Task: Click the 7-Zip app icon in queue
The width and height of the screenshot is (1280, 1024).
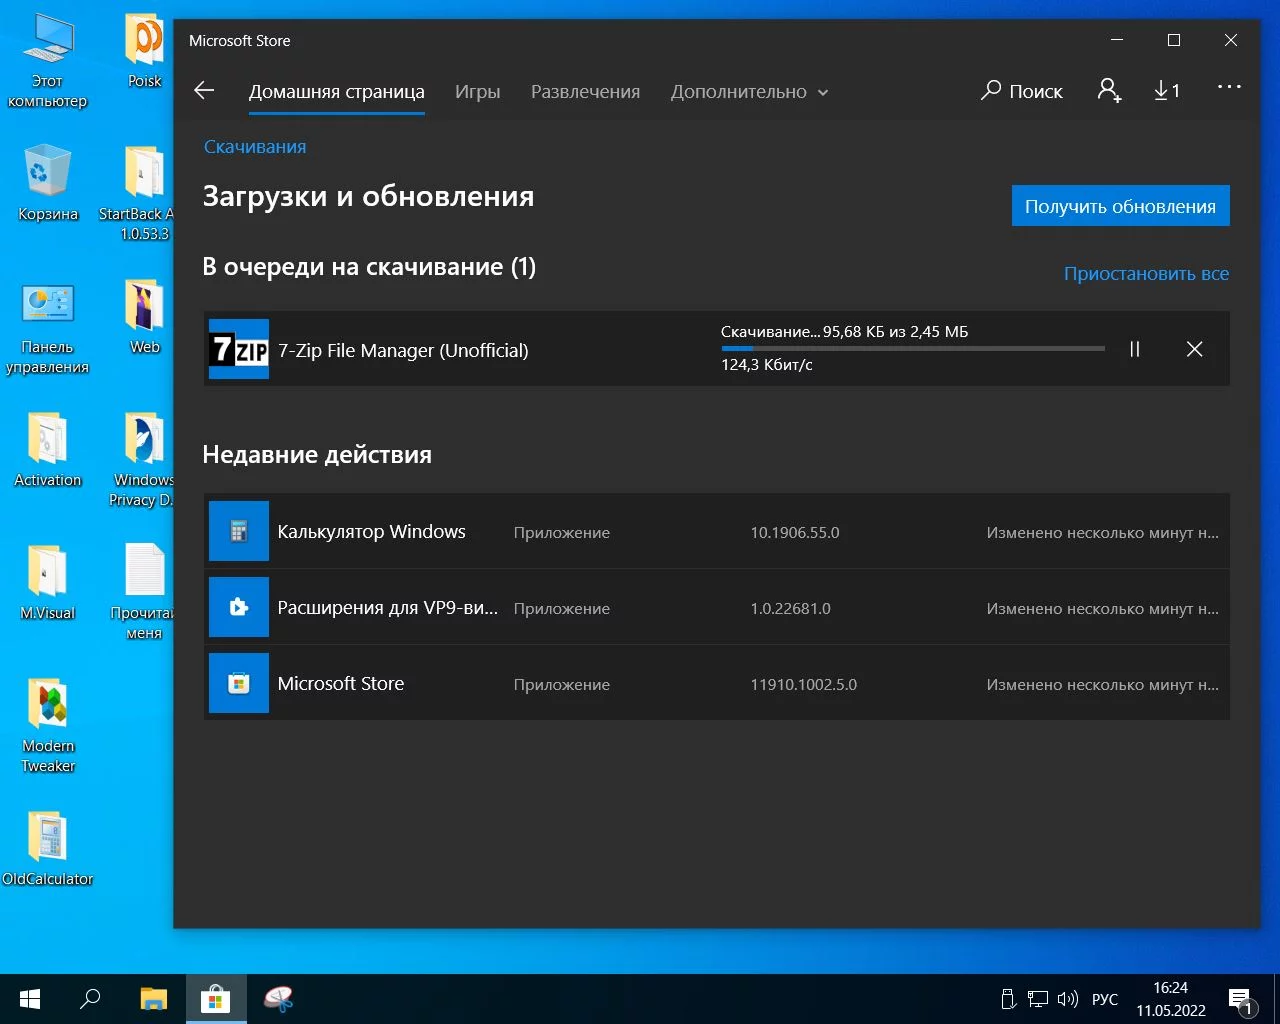Action: [239, 349]
